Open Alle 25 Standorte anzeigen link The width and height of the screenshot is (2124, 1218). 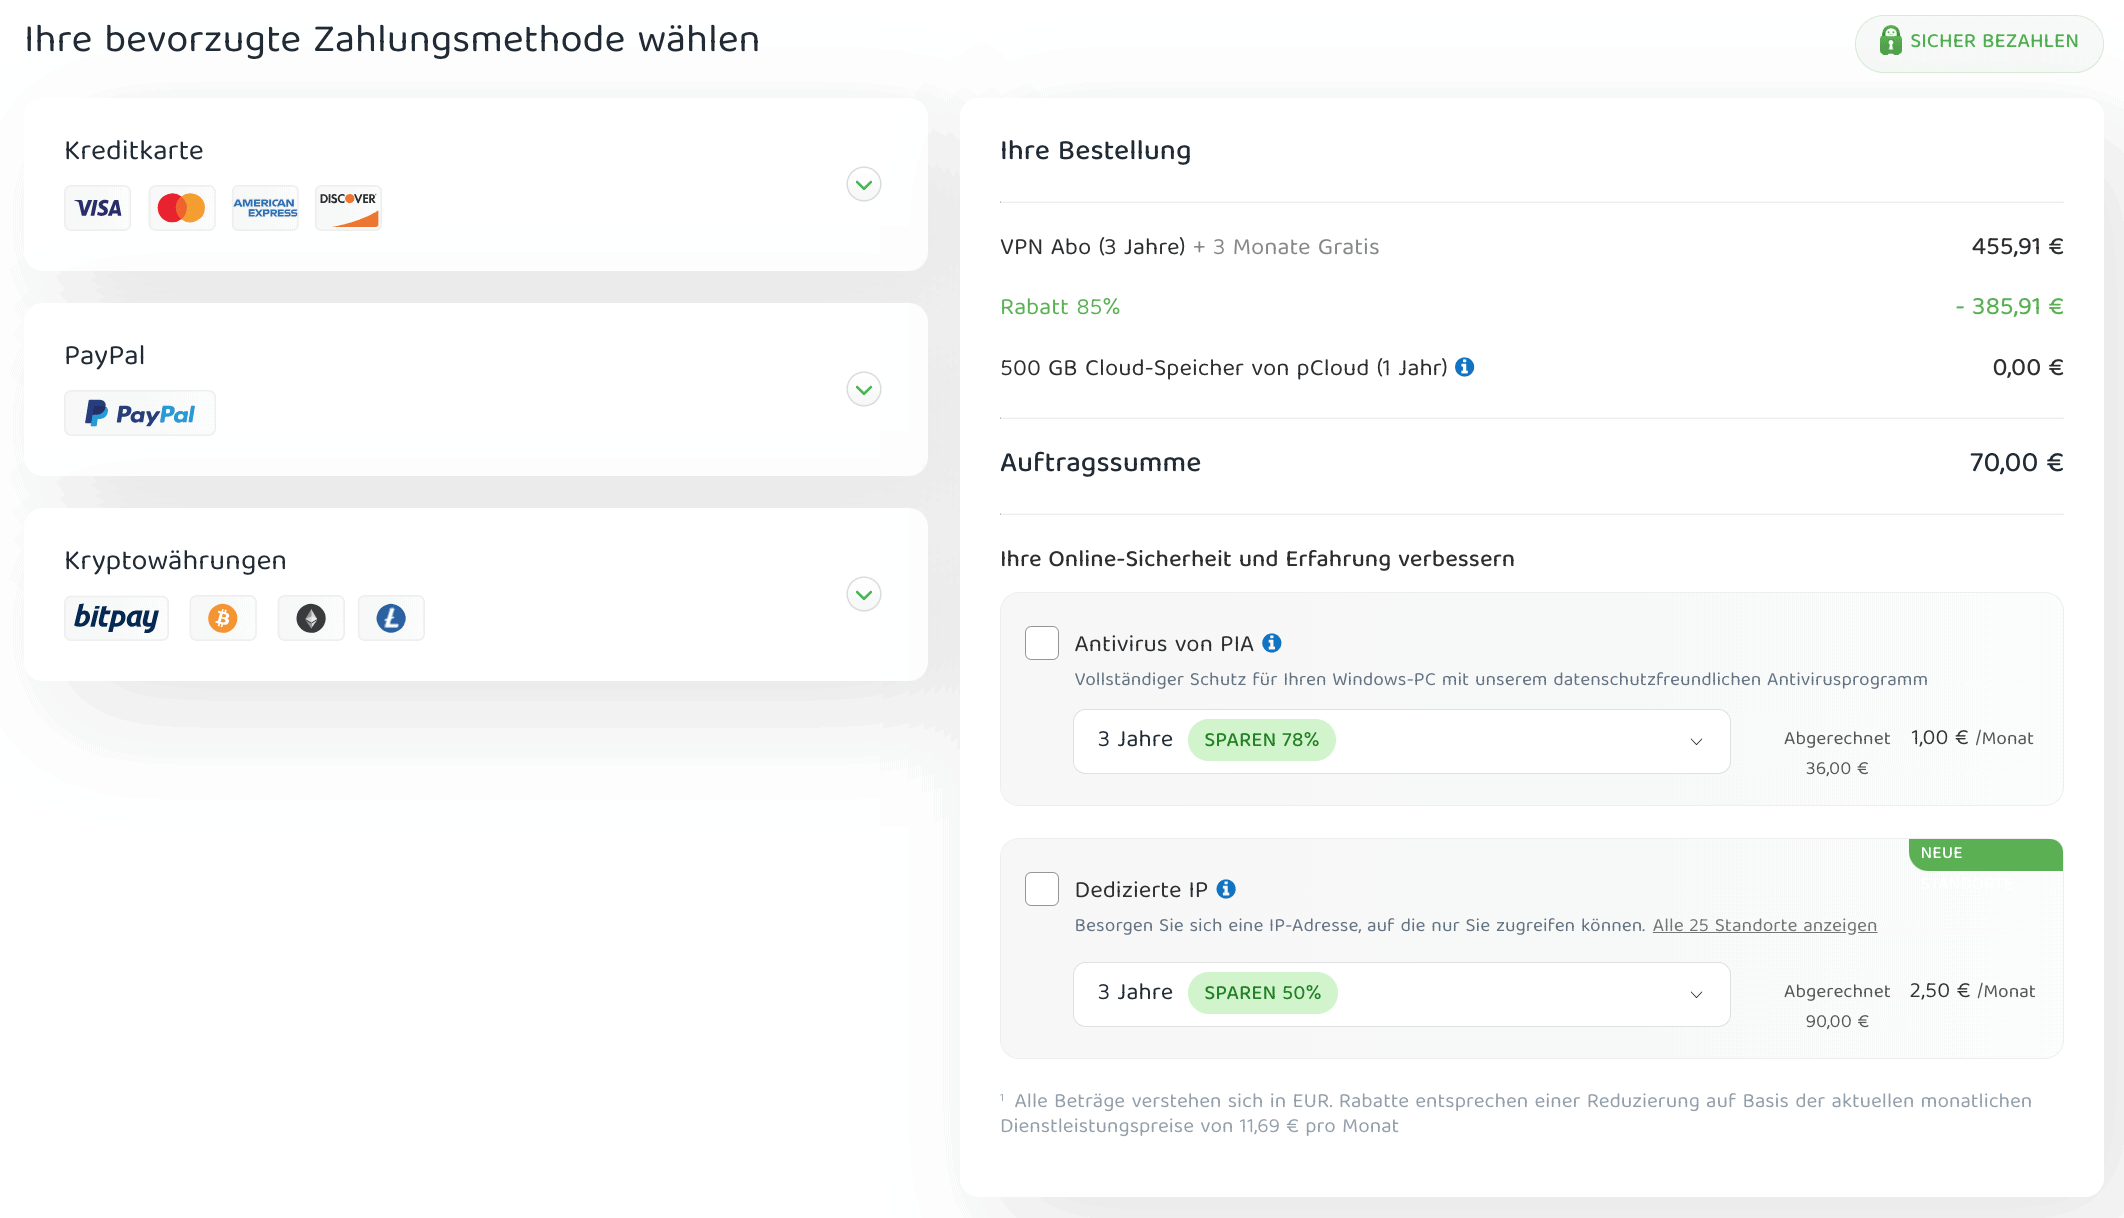point(1764,925)
